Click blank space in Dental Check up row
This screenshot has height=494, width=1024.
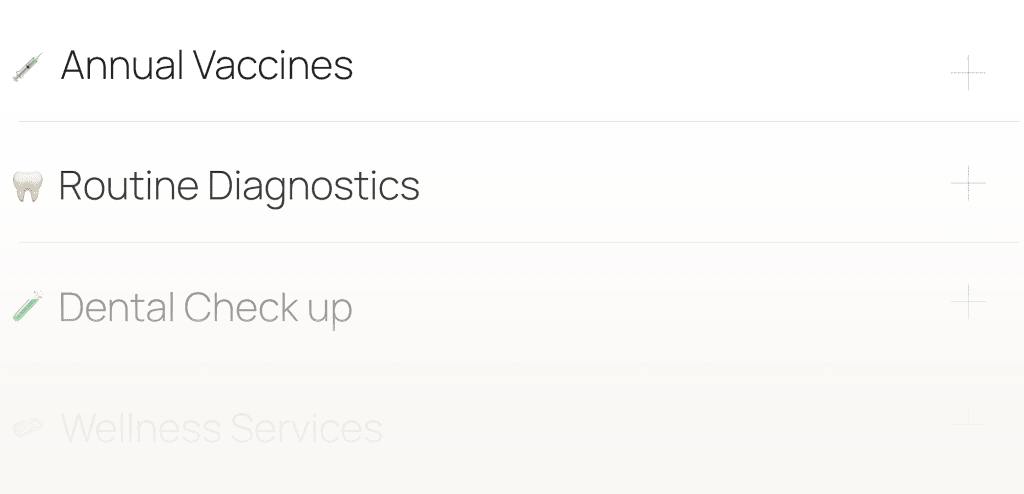pos(650,307)
